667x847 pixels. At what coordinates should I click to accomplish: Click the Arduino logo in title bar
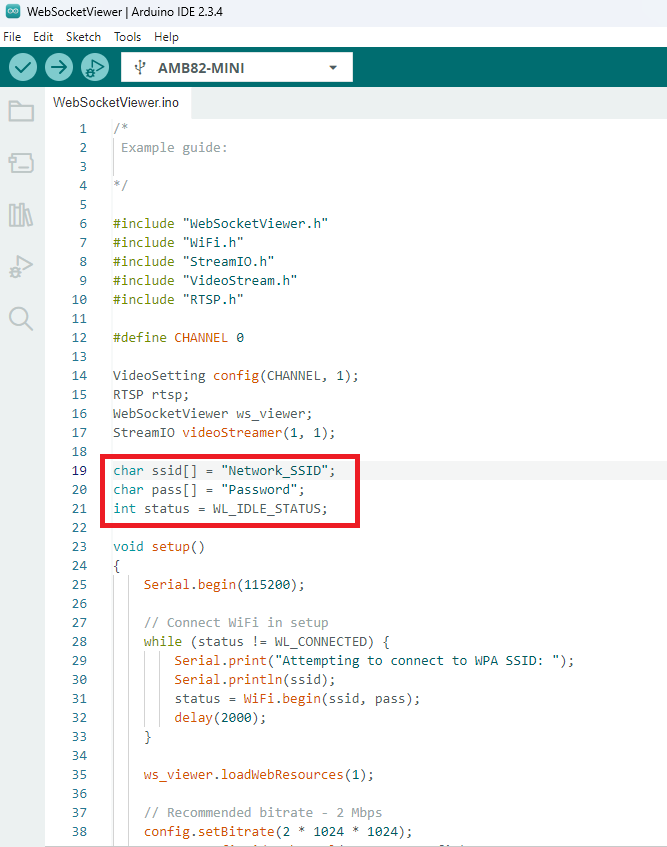[x=12, y=10]
